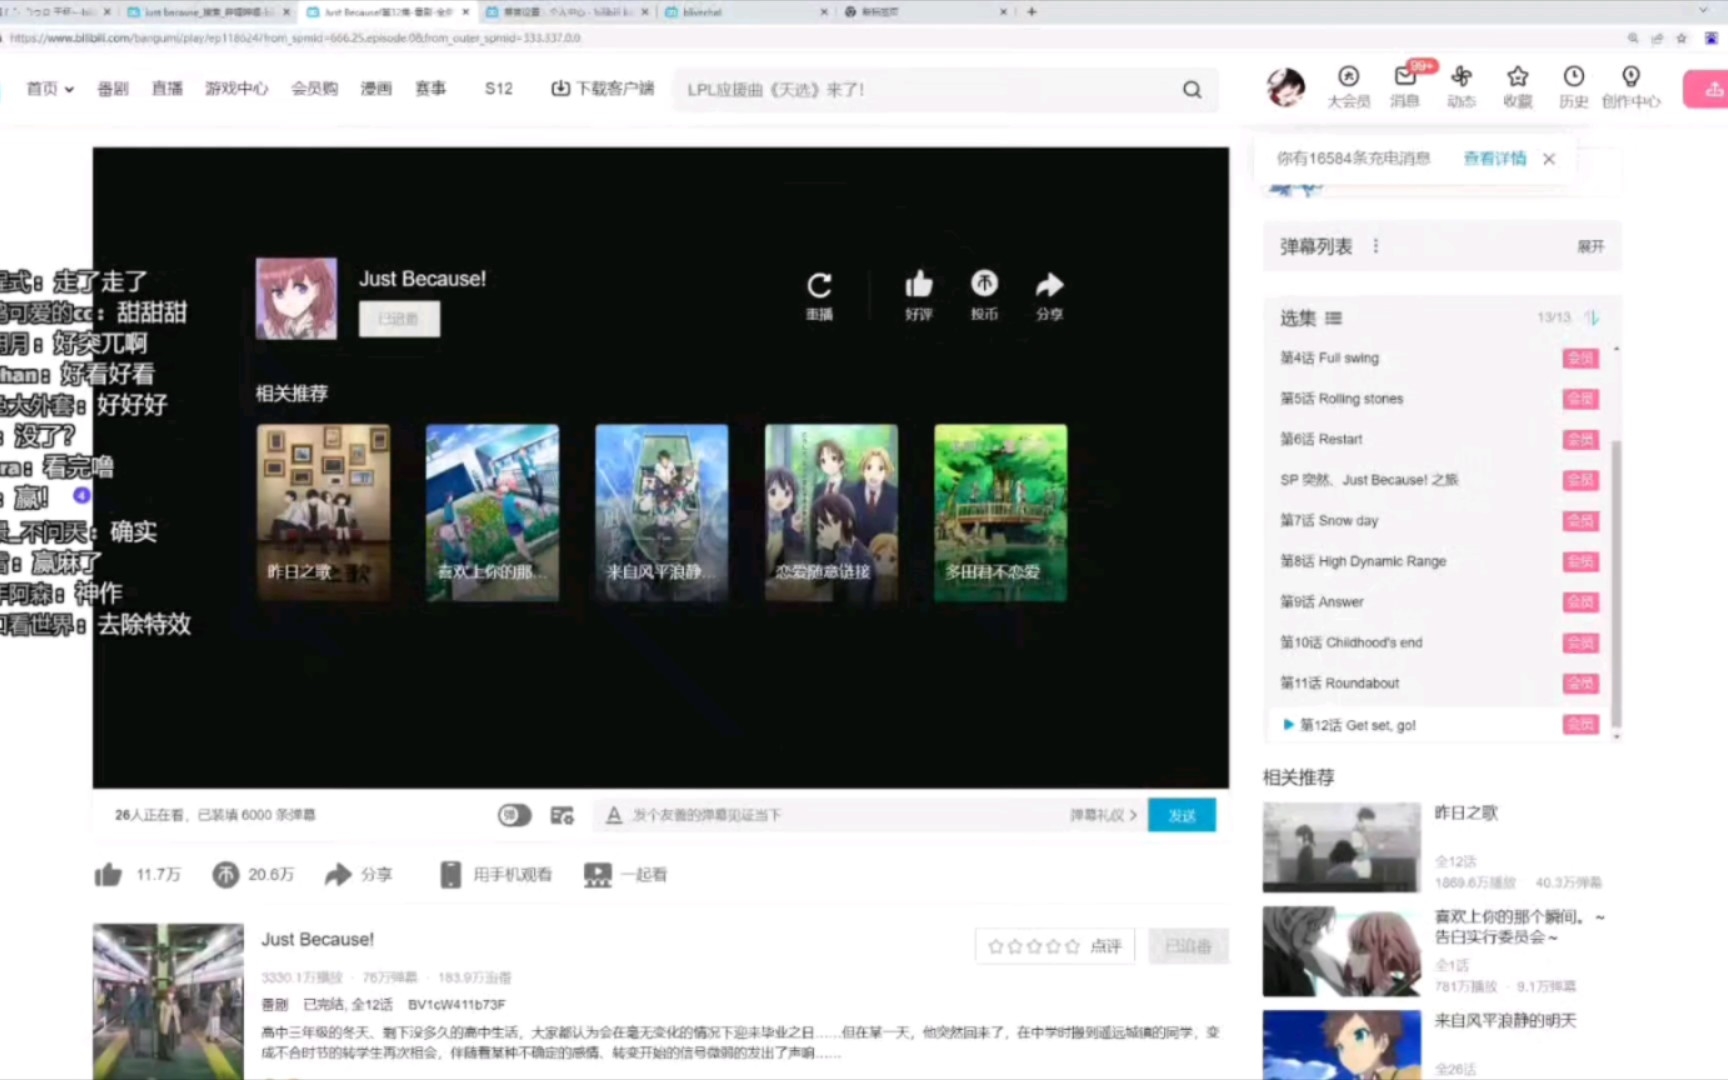This screenshot has height=1080, width=1728.
Task: Open the 首页 dropdown in navigation
Action: [x=50, y=89]
